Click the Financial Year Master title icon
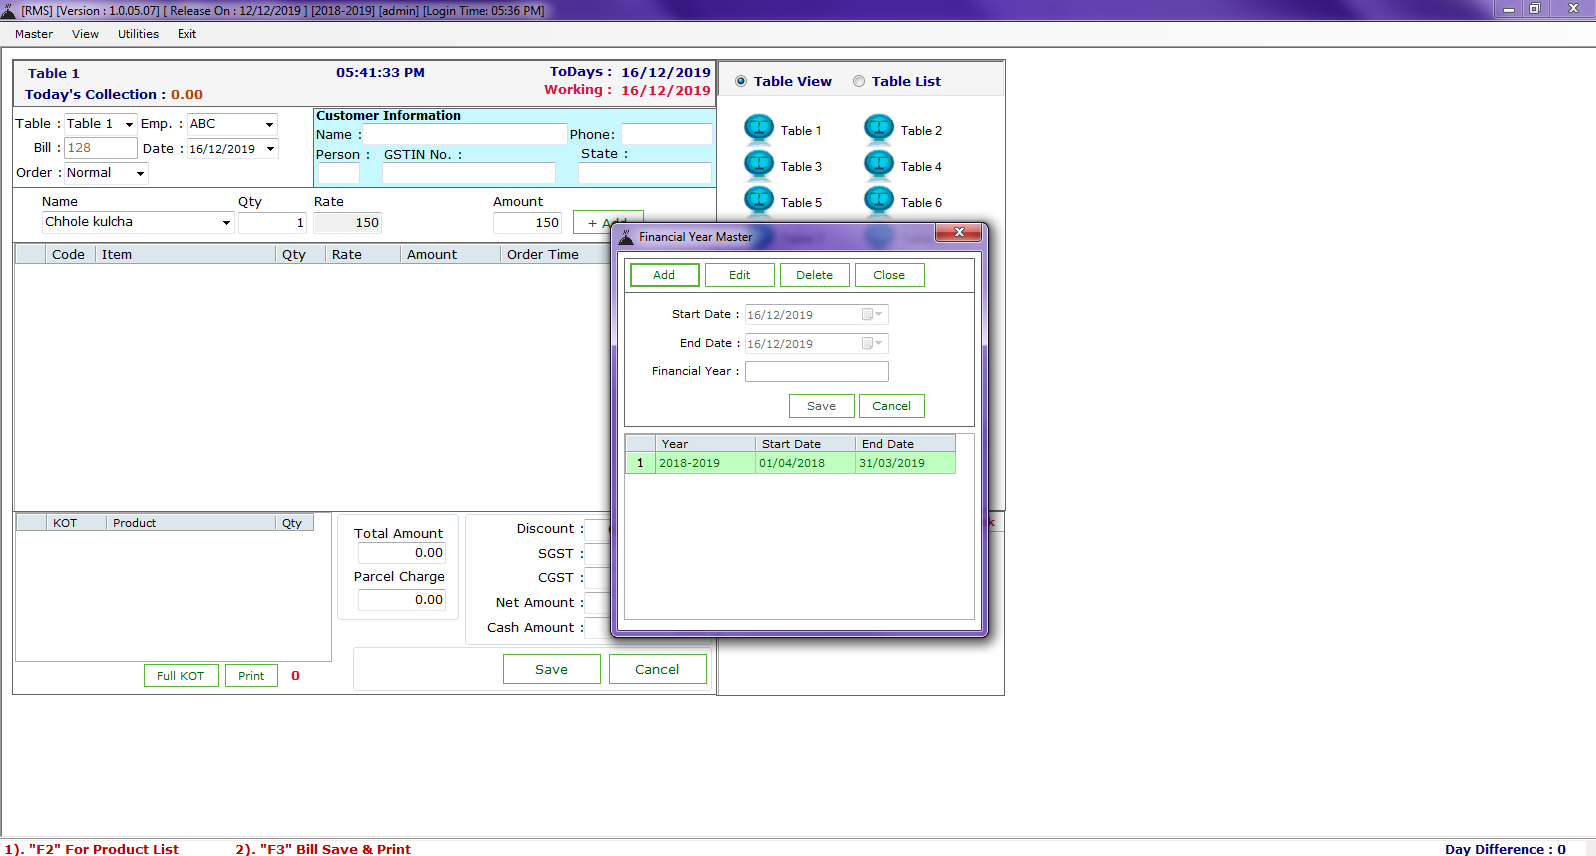The width and height of the screenshot is (1596, 856). coord(627,237)
